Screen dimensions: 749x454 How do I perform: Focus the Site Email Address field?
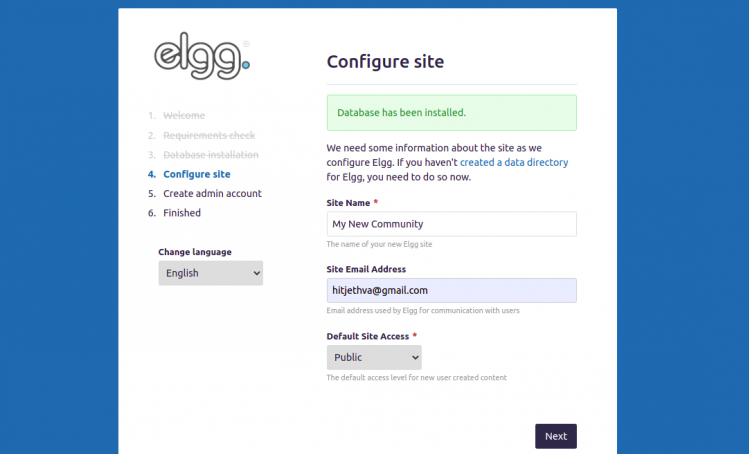pos(451,290)
